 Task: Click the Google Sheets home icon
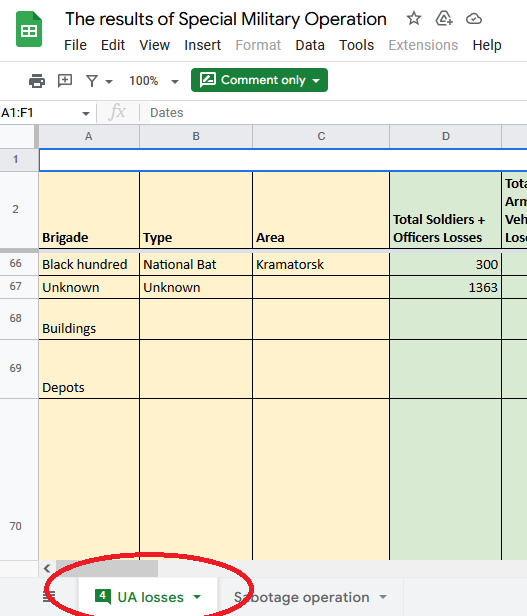coord(29,29)
